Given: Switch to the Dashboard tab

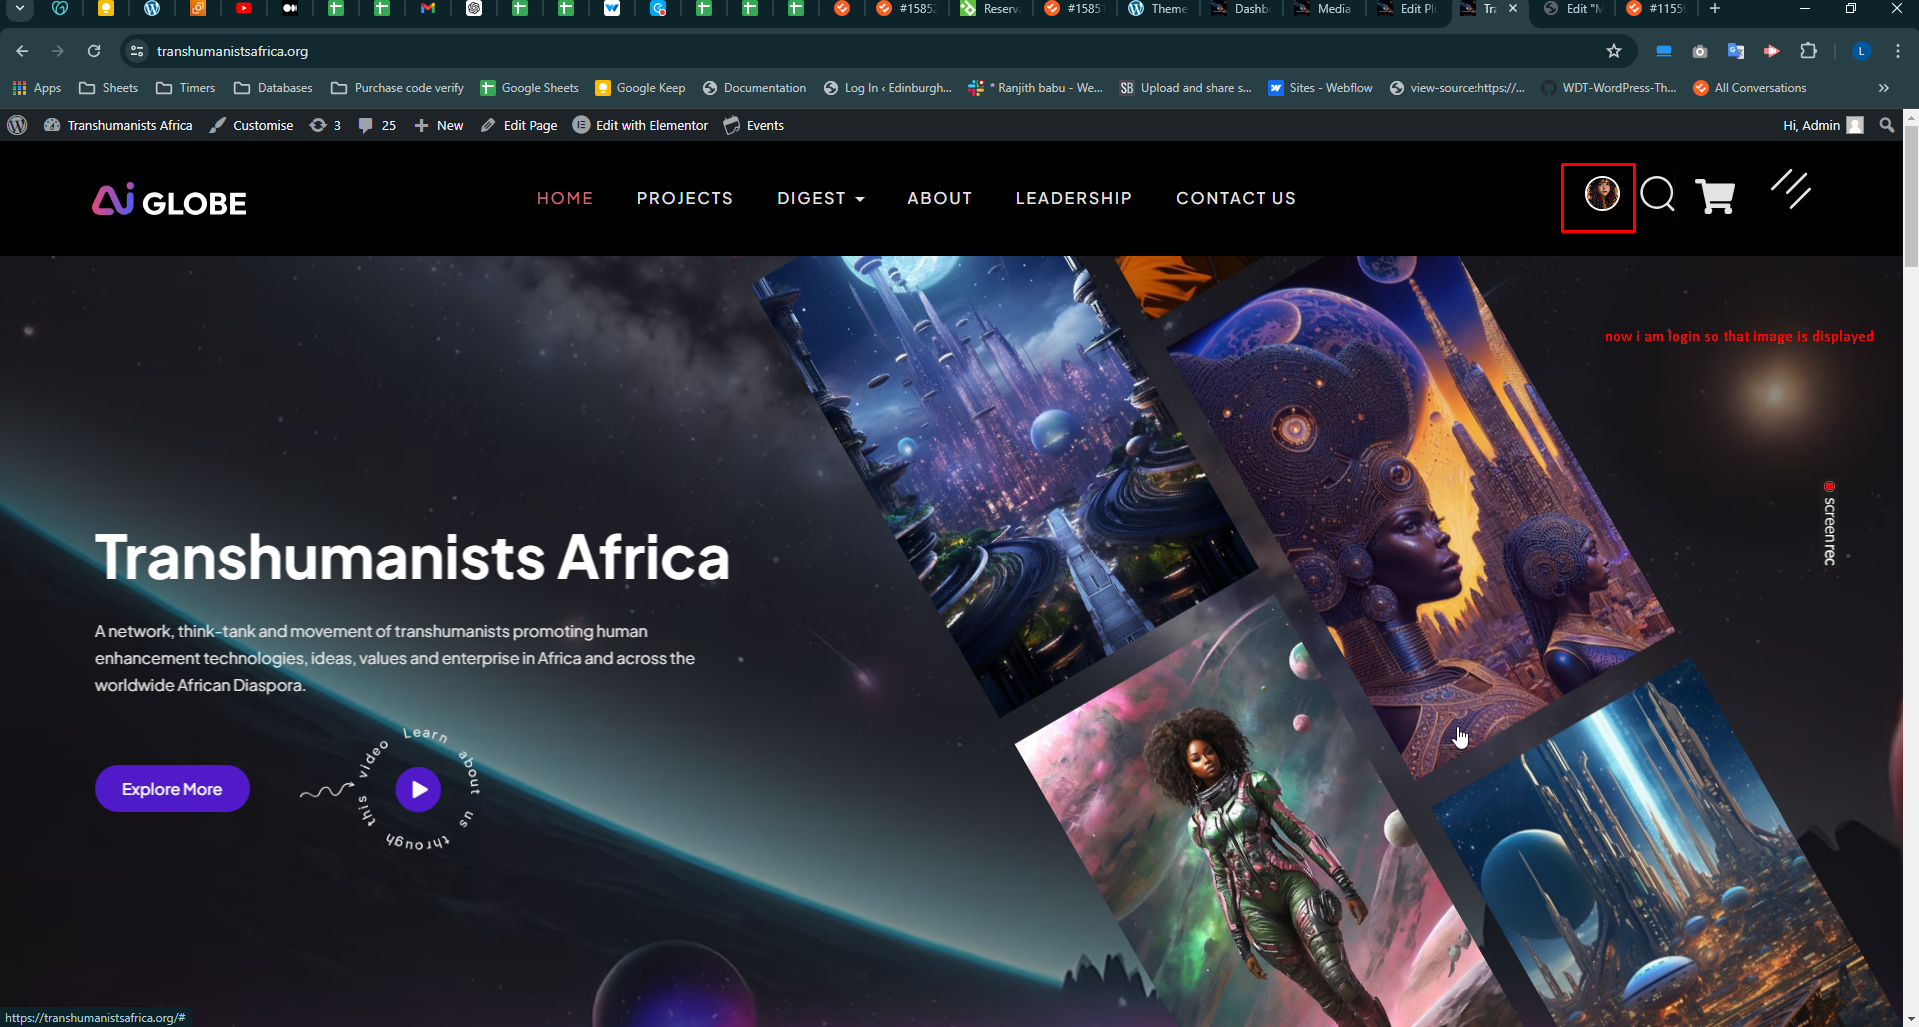Looking at the screenshot, I should 1240,9.
